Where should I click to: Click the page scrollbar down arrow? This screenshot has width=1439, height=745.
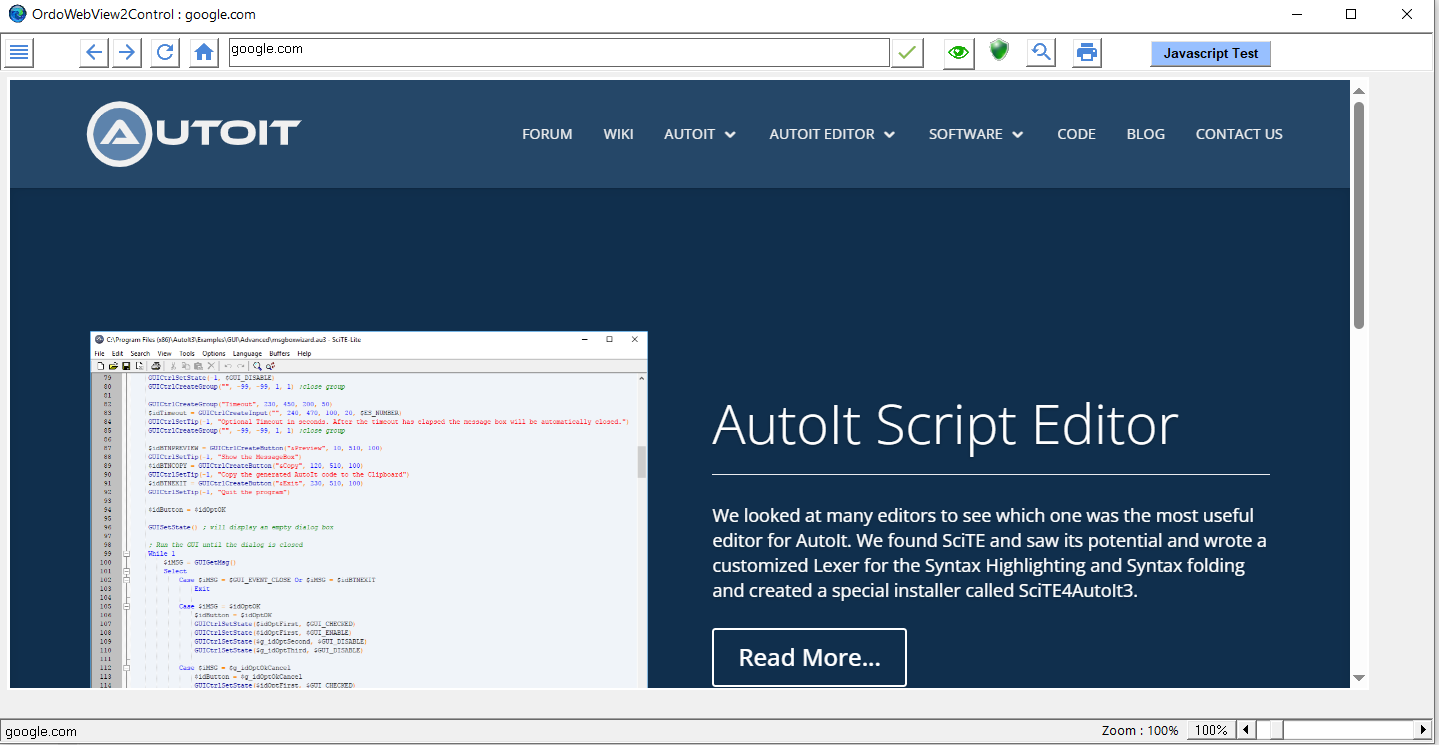pos(1359,678)
